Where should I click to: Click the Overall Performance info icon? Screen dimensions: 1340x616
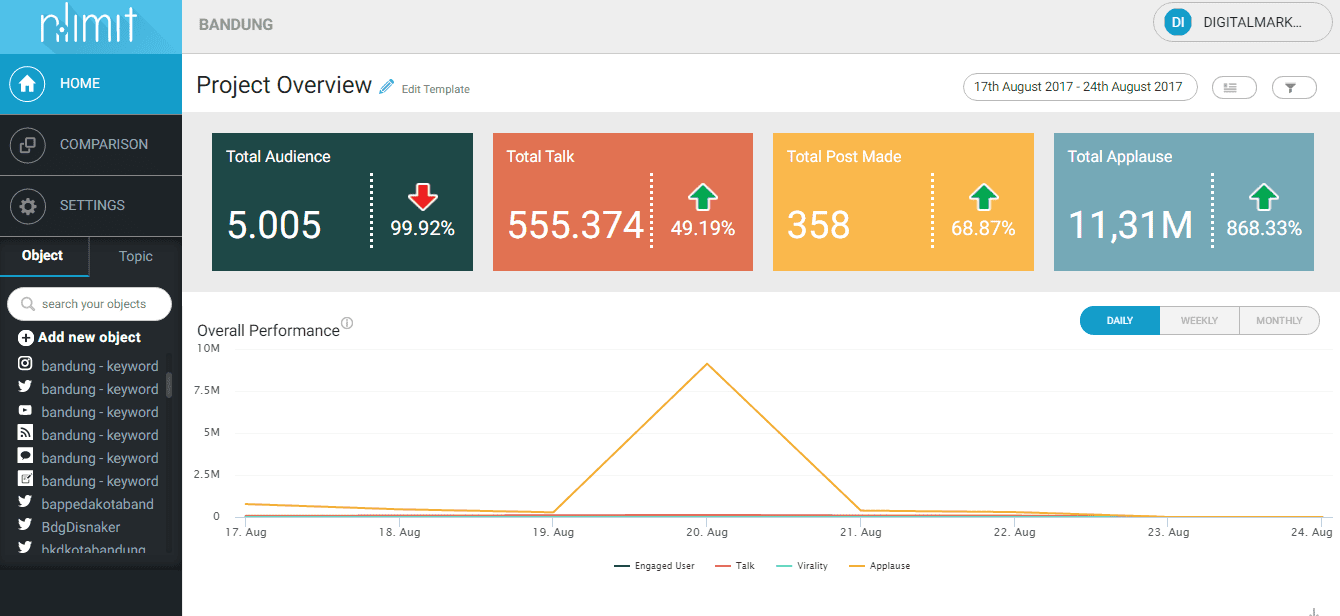pyautogui.click(x=347, y=323)
